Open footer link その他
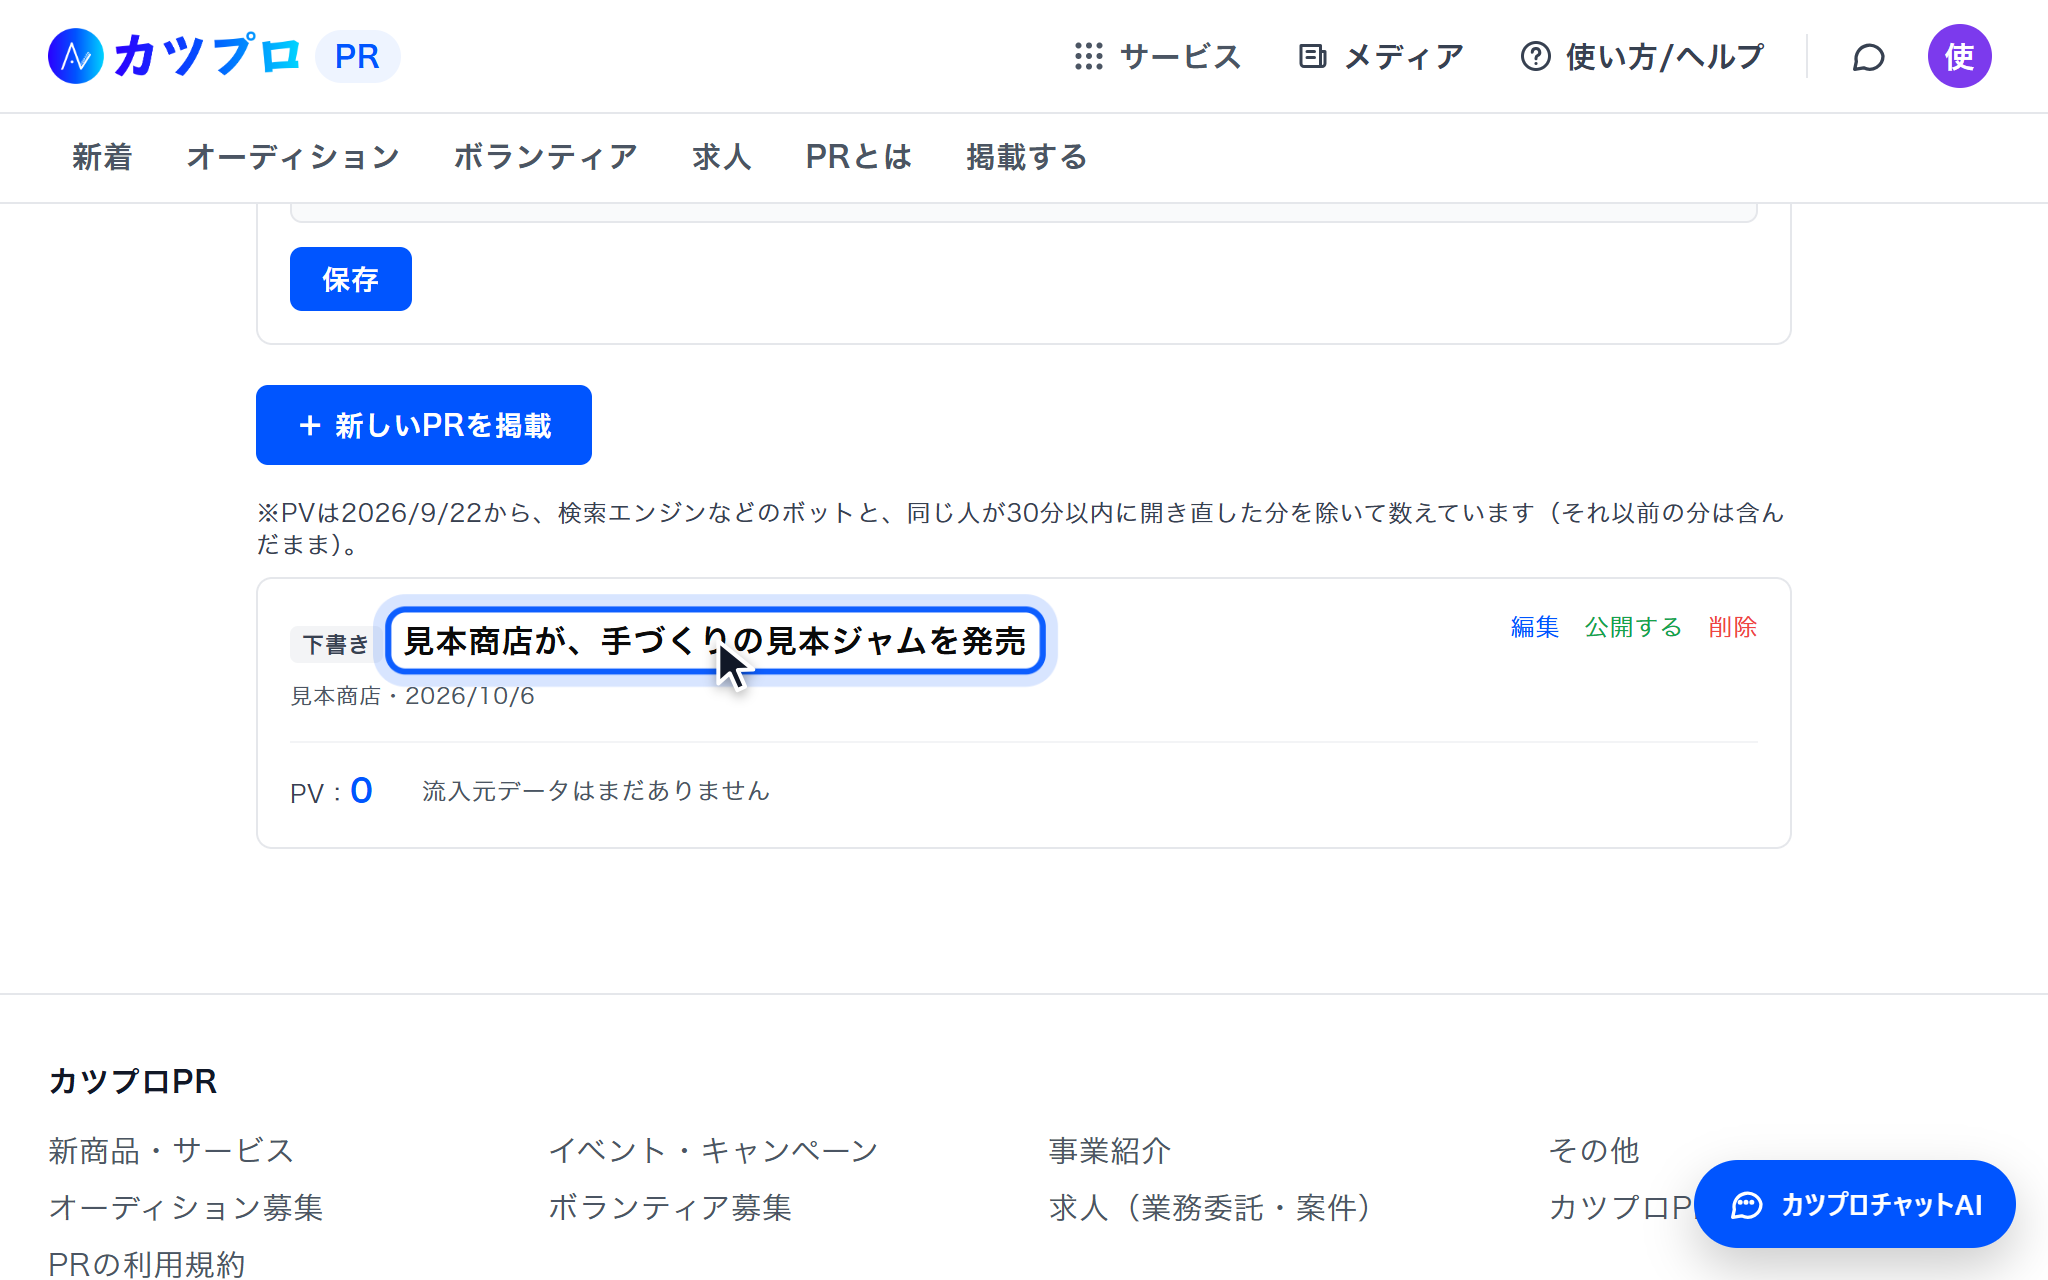 click(x=1594, y=1150)
